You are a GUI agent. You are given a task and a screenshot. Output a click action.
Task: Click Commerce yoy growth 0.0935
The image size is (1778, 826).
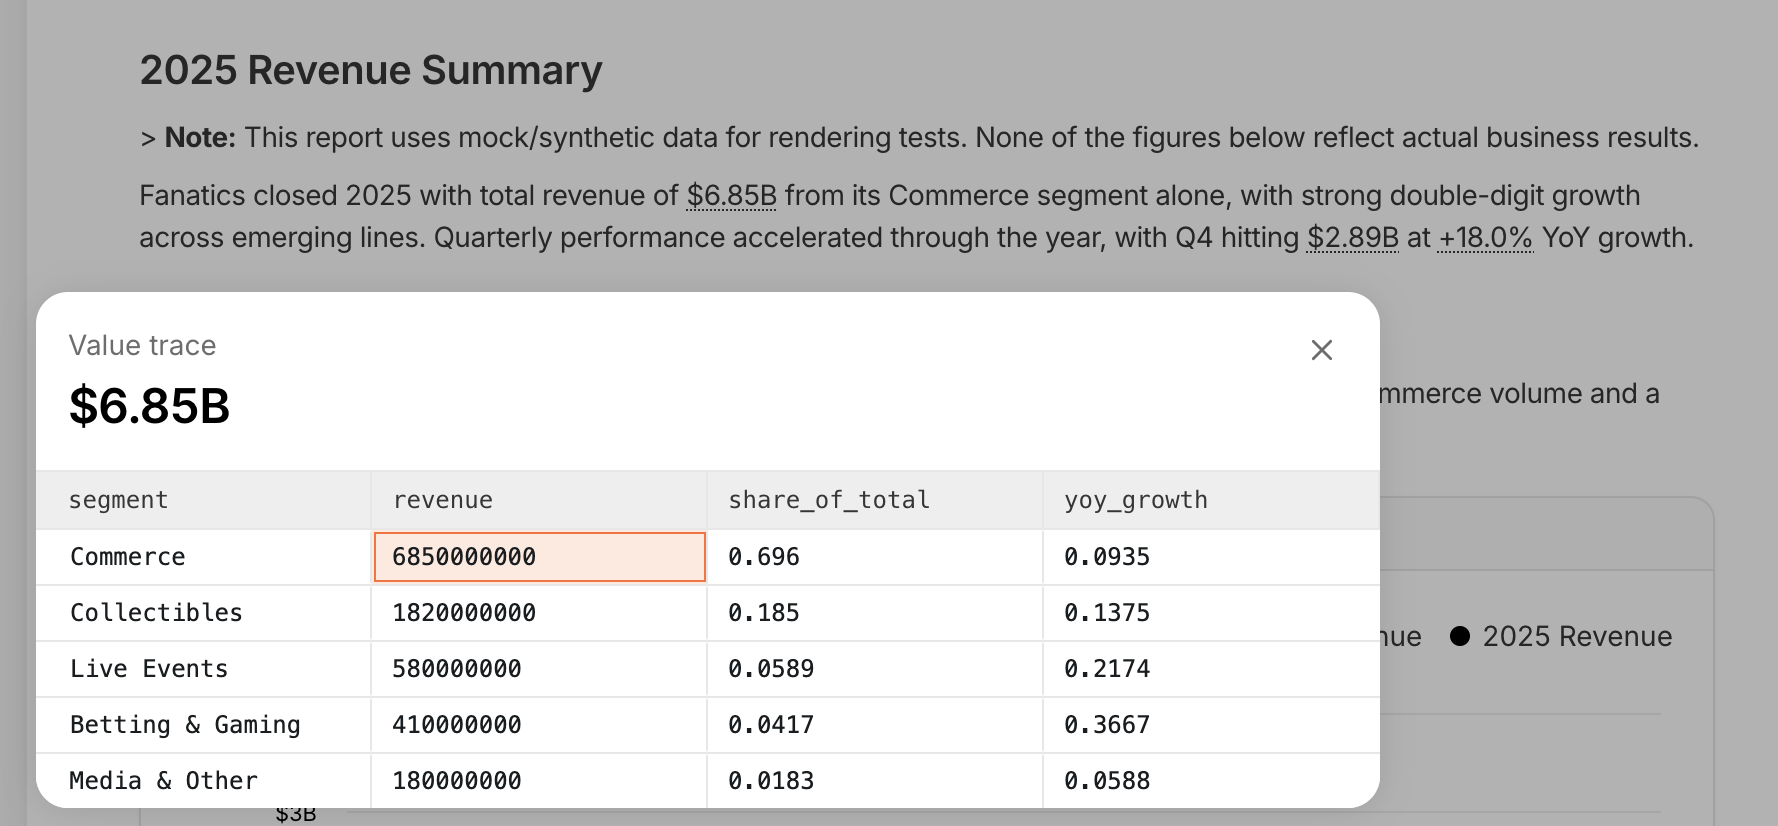[1211, 557]
